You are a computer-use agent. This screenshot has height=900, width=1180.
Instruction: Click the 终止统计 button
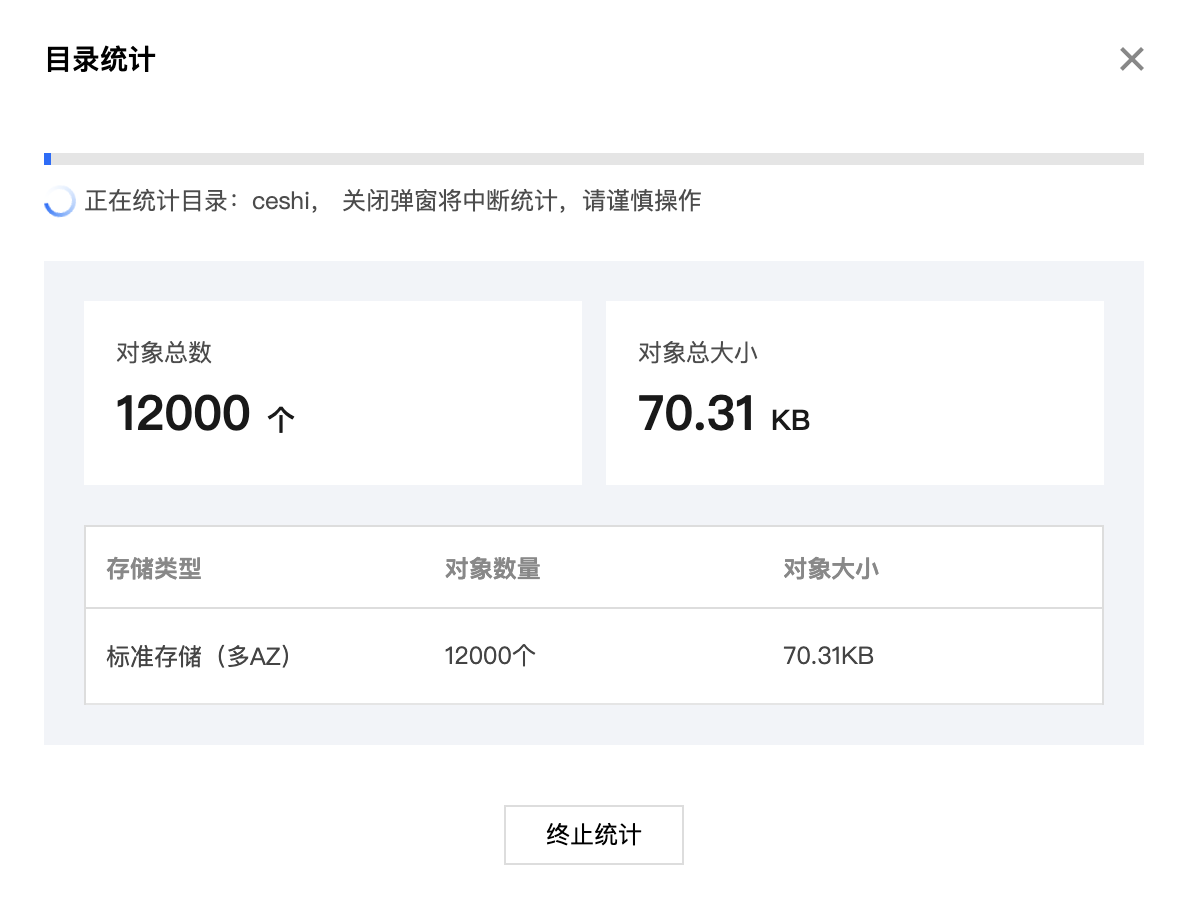593,835
